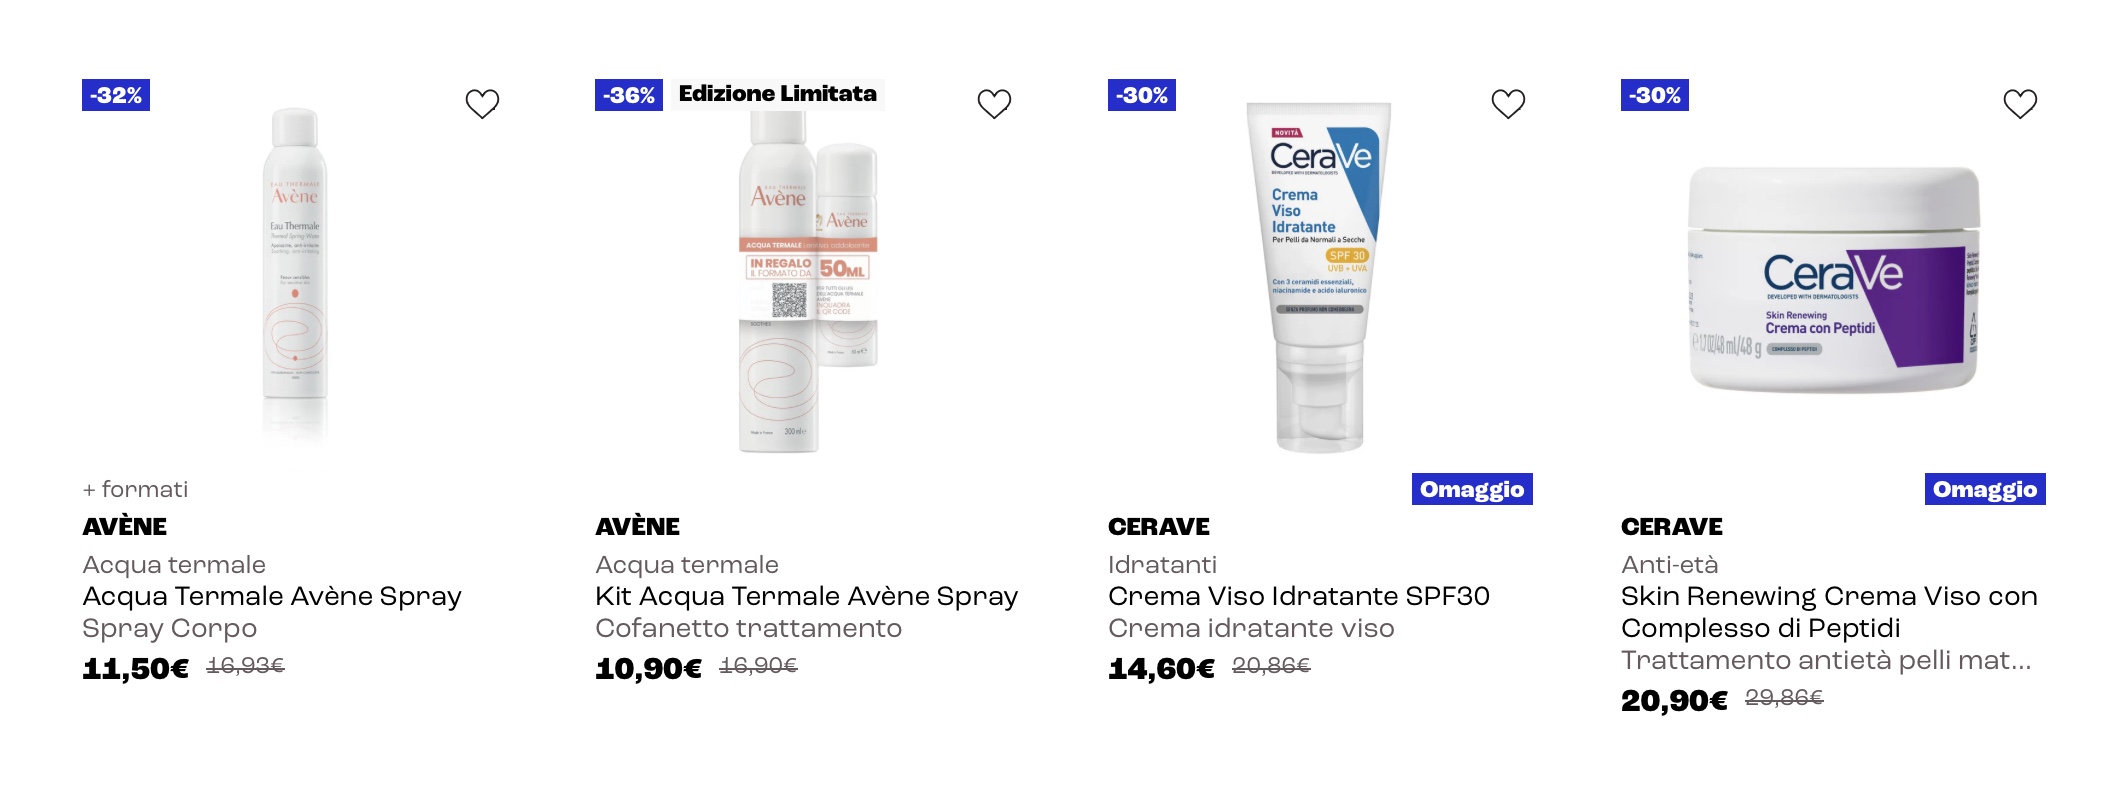The height and width of the screenshot is (788, 2110).
Task: Click the -32% discount badge
Action: point(116,95)
